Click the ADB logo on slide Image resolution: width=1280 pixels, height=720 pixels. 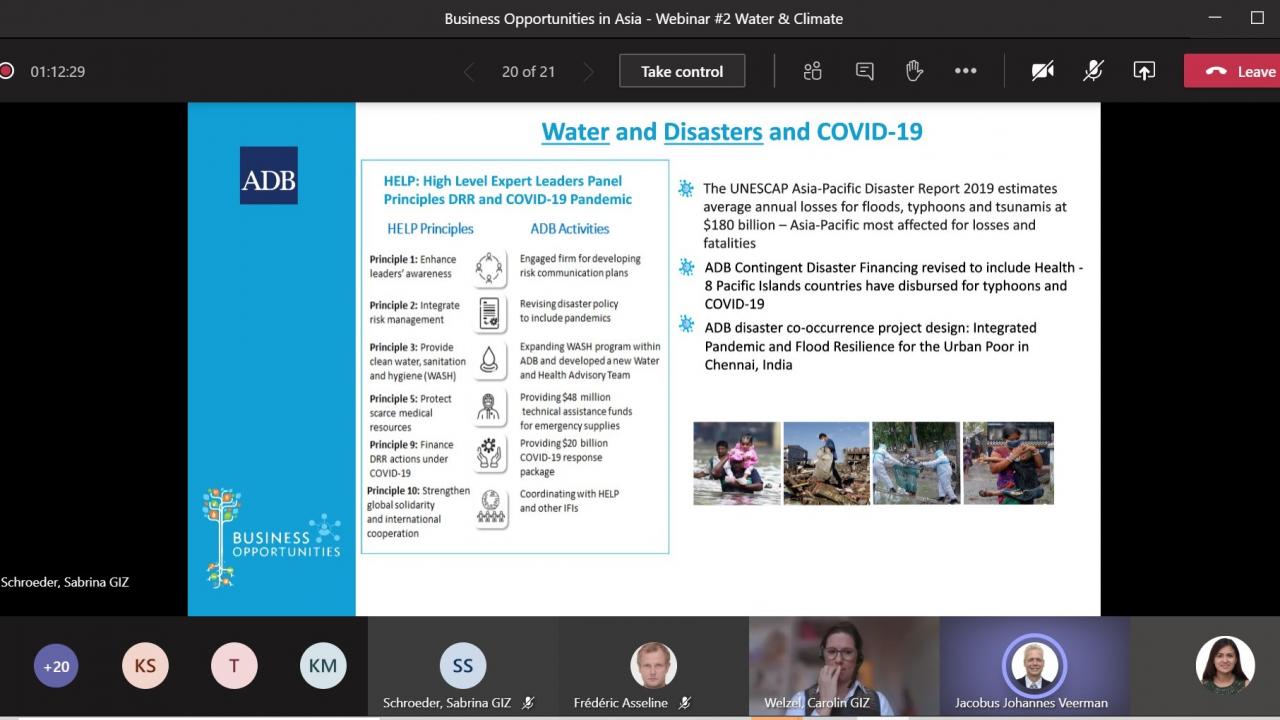pos(269,176)
